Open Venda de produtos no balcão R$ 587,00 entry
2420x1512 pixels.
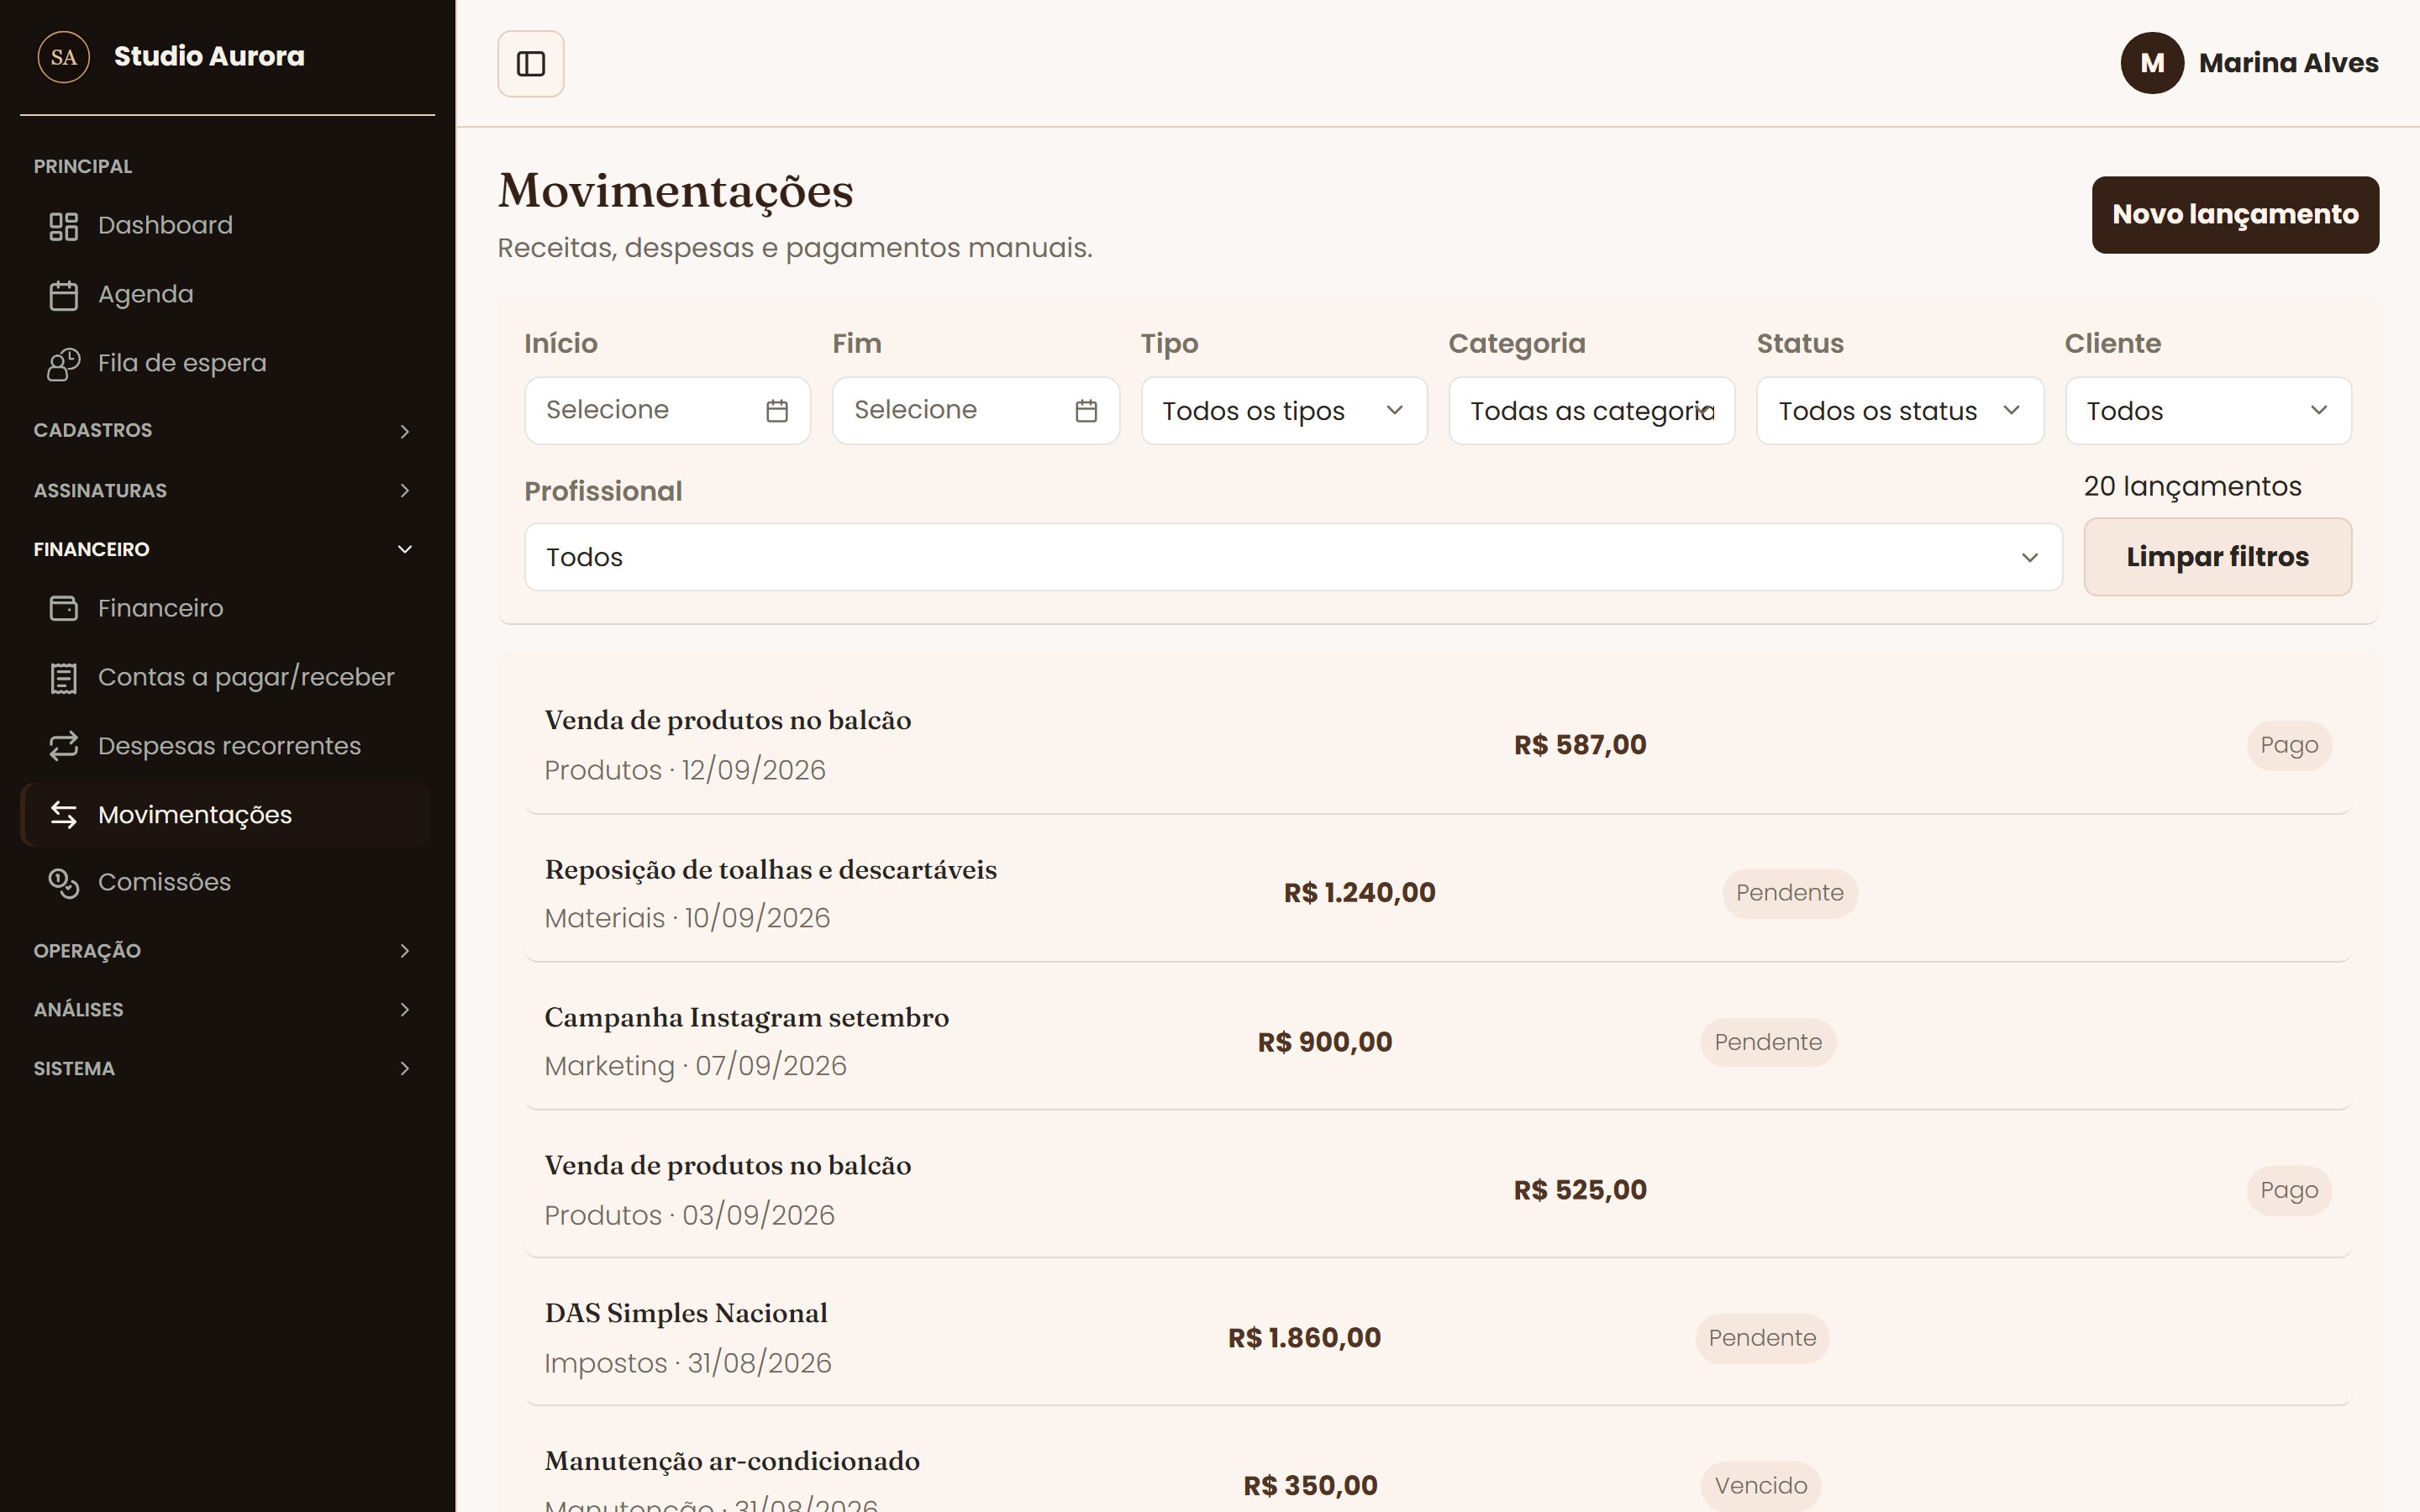coord(1438,745)
